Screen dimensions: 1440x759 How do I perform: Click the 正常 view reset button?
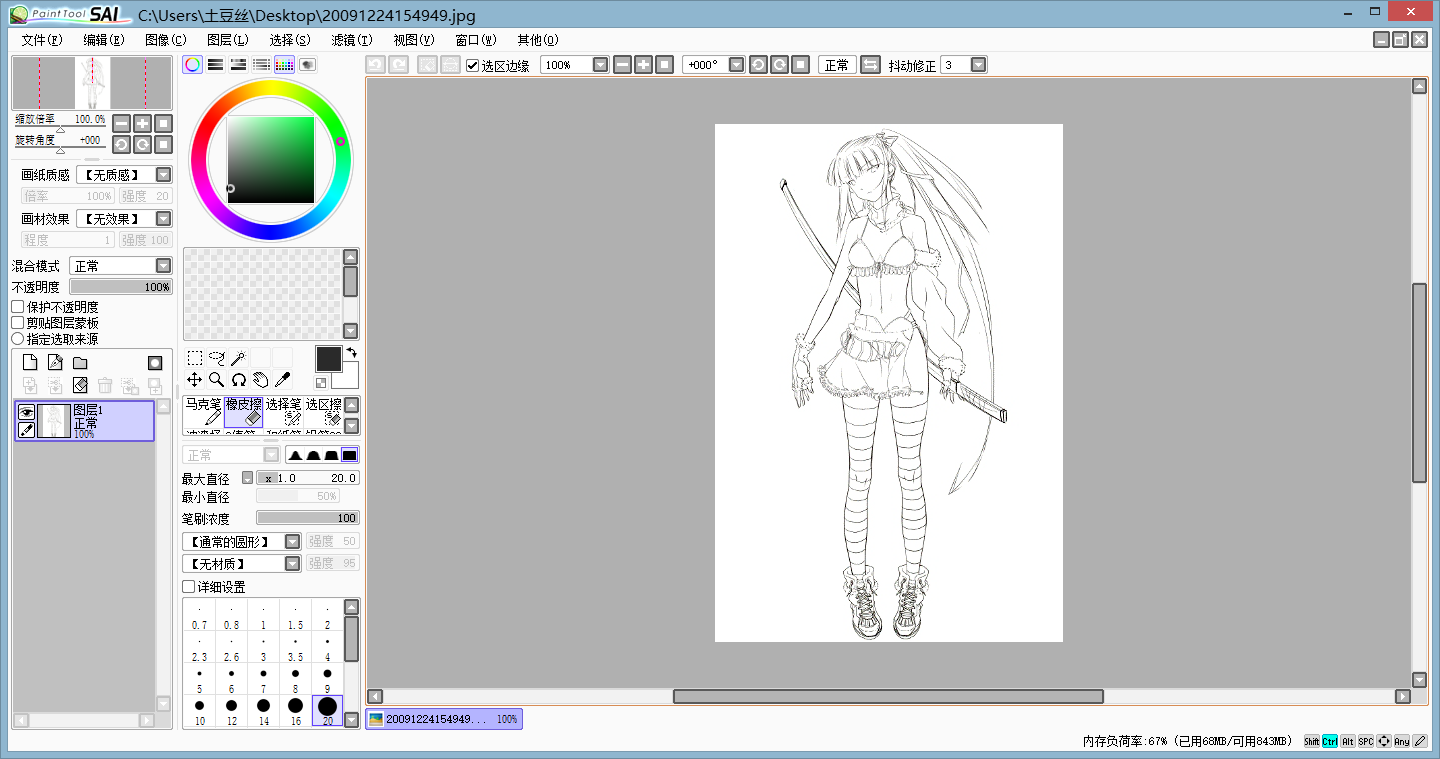point(836,65)
